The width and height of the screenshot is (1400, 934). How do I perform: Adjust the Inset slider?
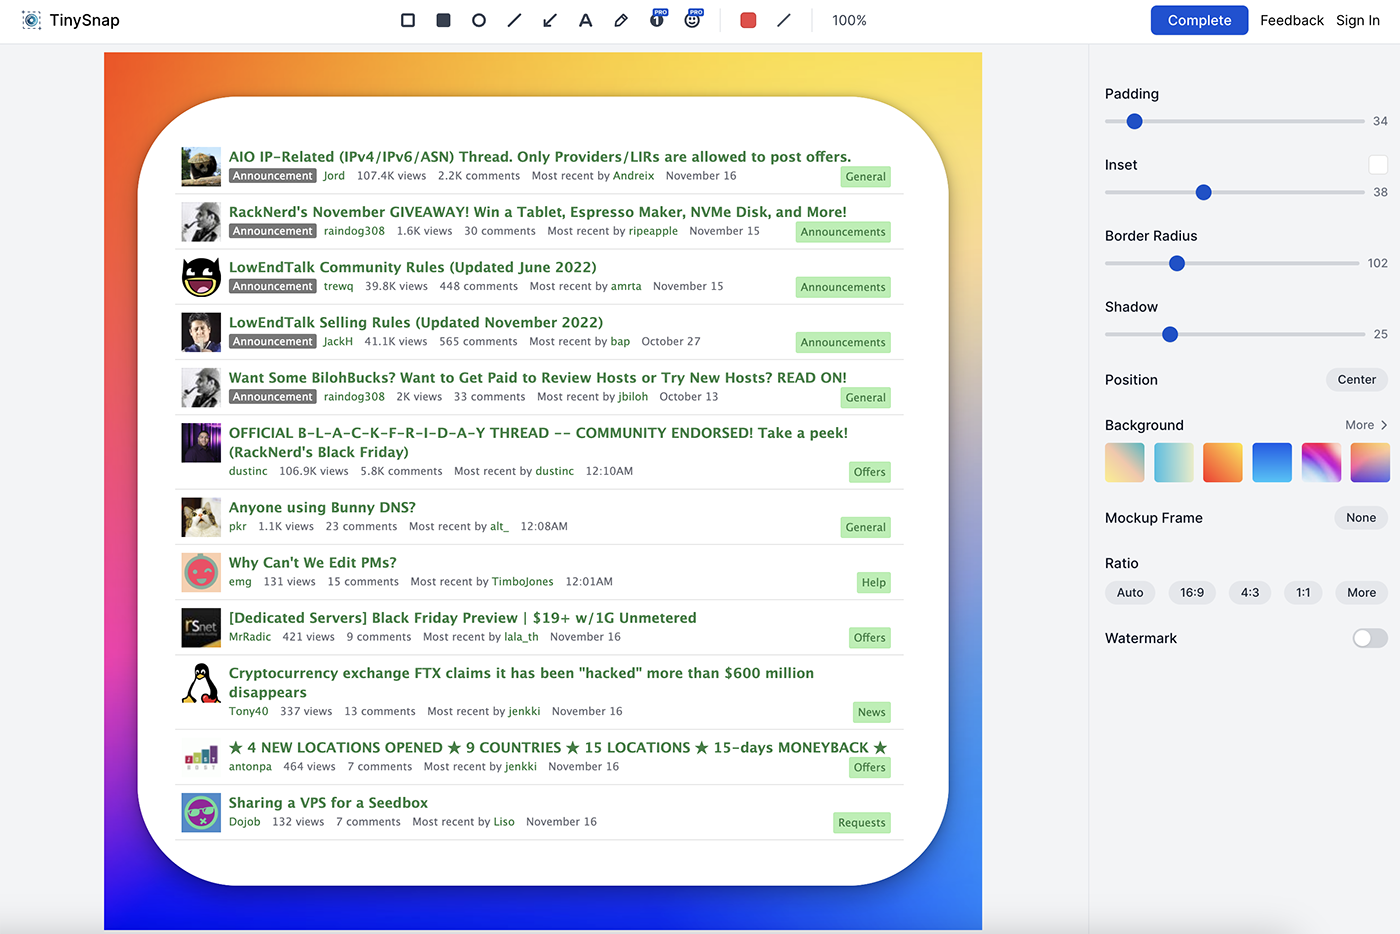1234,192
